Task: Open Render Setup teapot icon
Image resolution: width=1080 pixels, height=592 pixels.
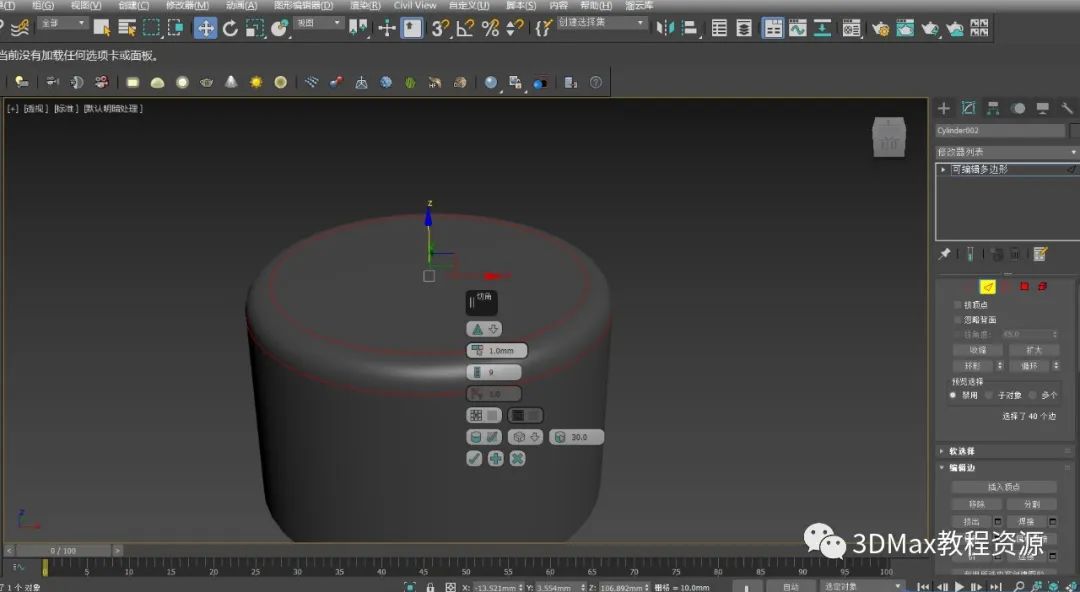Action: point(880,28)
